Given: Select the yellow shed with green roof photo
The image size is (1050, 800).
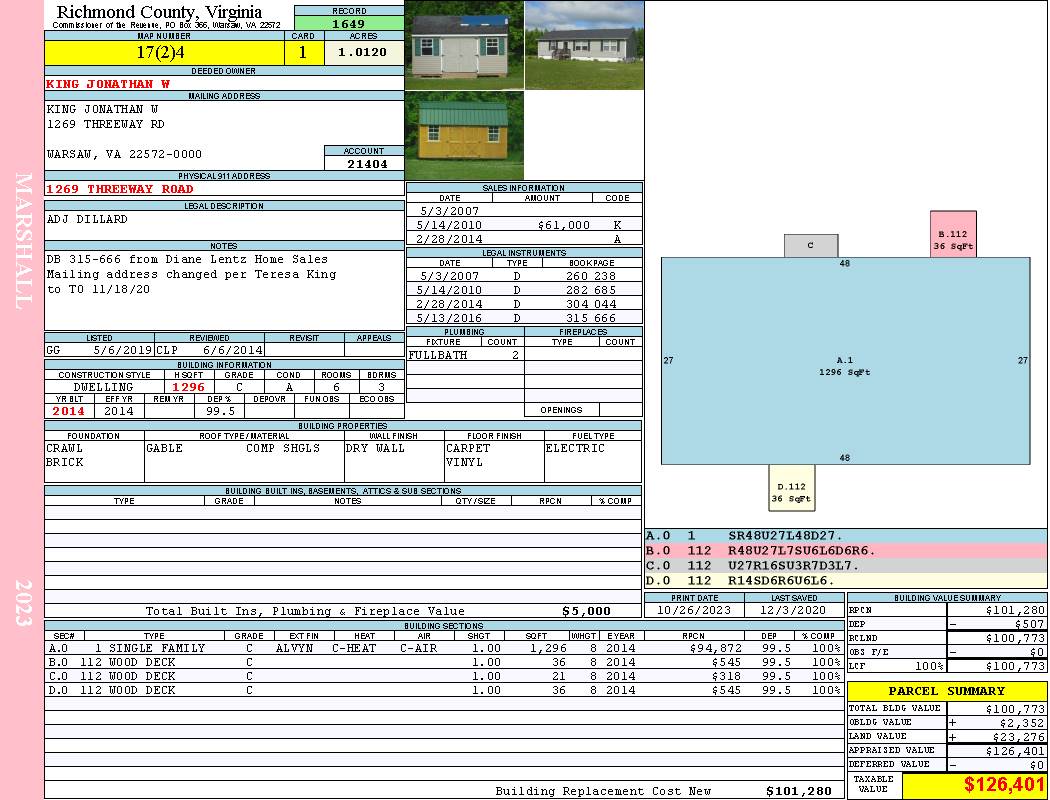Looking at the screenshot, I should 464,135.
